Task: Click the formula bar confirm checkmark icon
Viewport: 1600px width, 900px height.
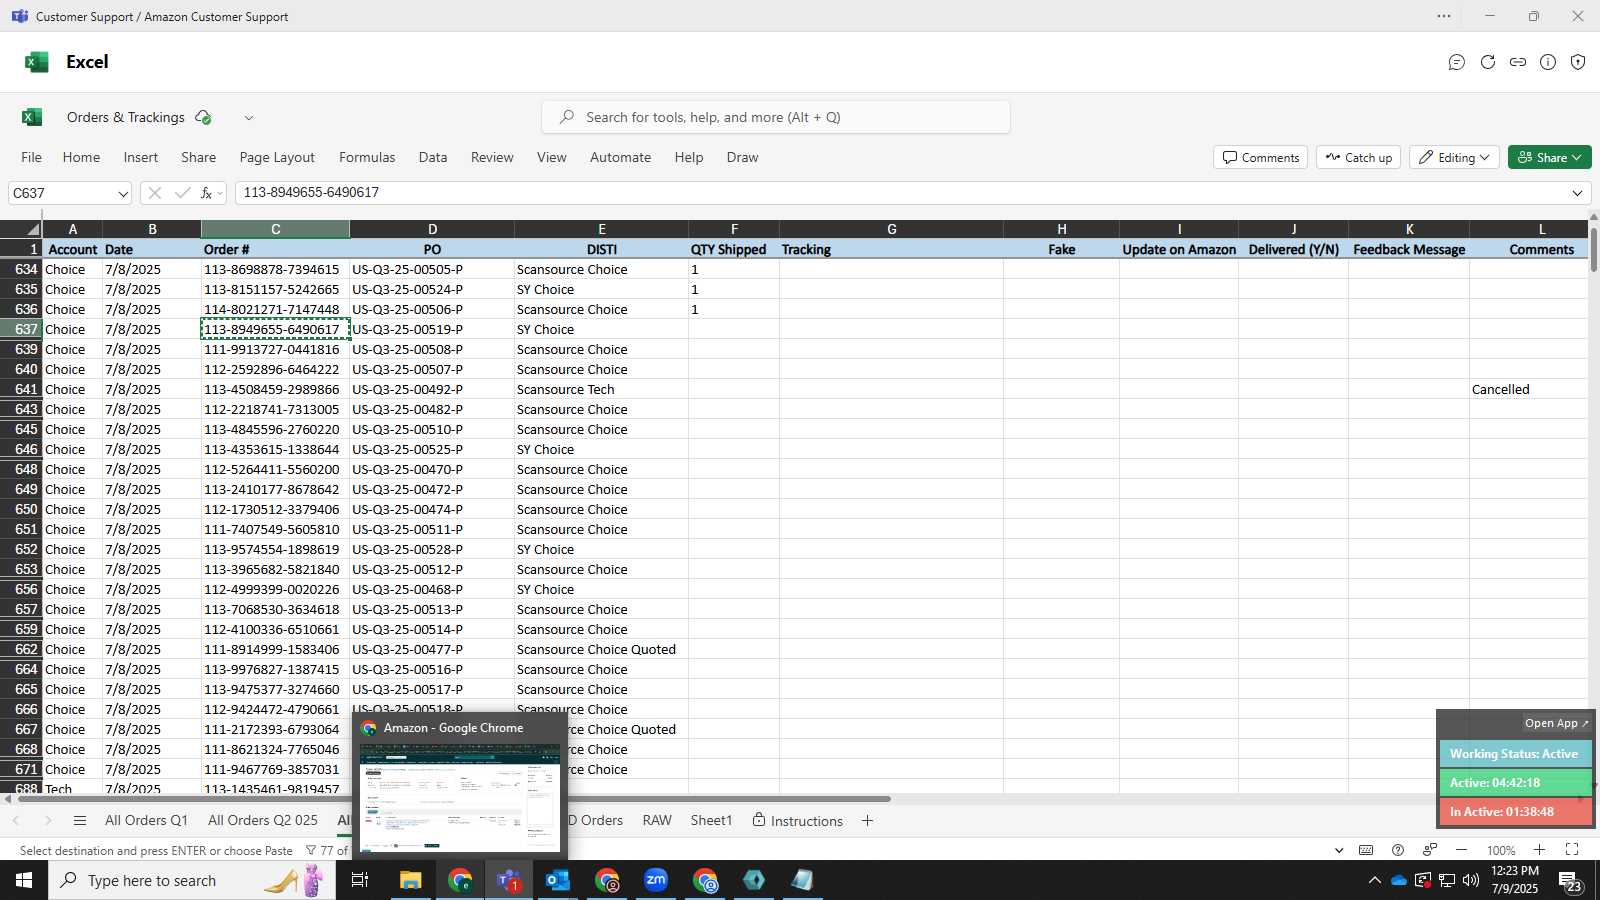Action: coord(182,193)
